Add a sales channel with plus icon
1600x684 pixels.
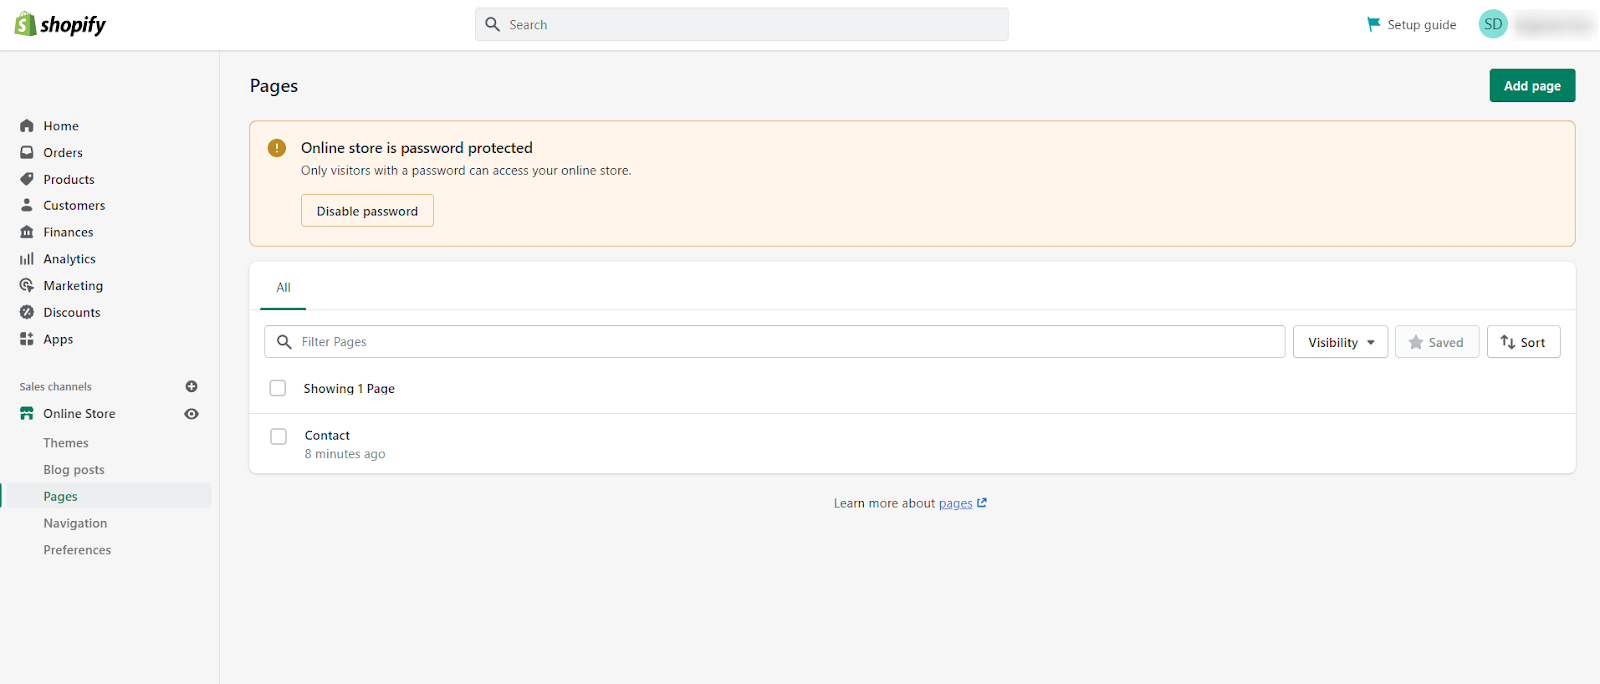(x=191, y=386)
